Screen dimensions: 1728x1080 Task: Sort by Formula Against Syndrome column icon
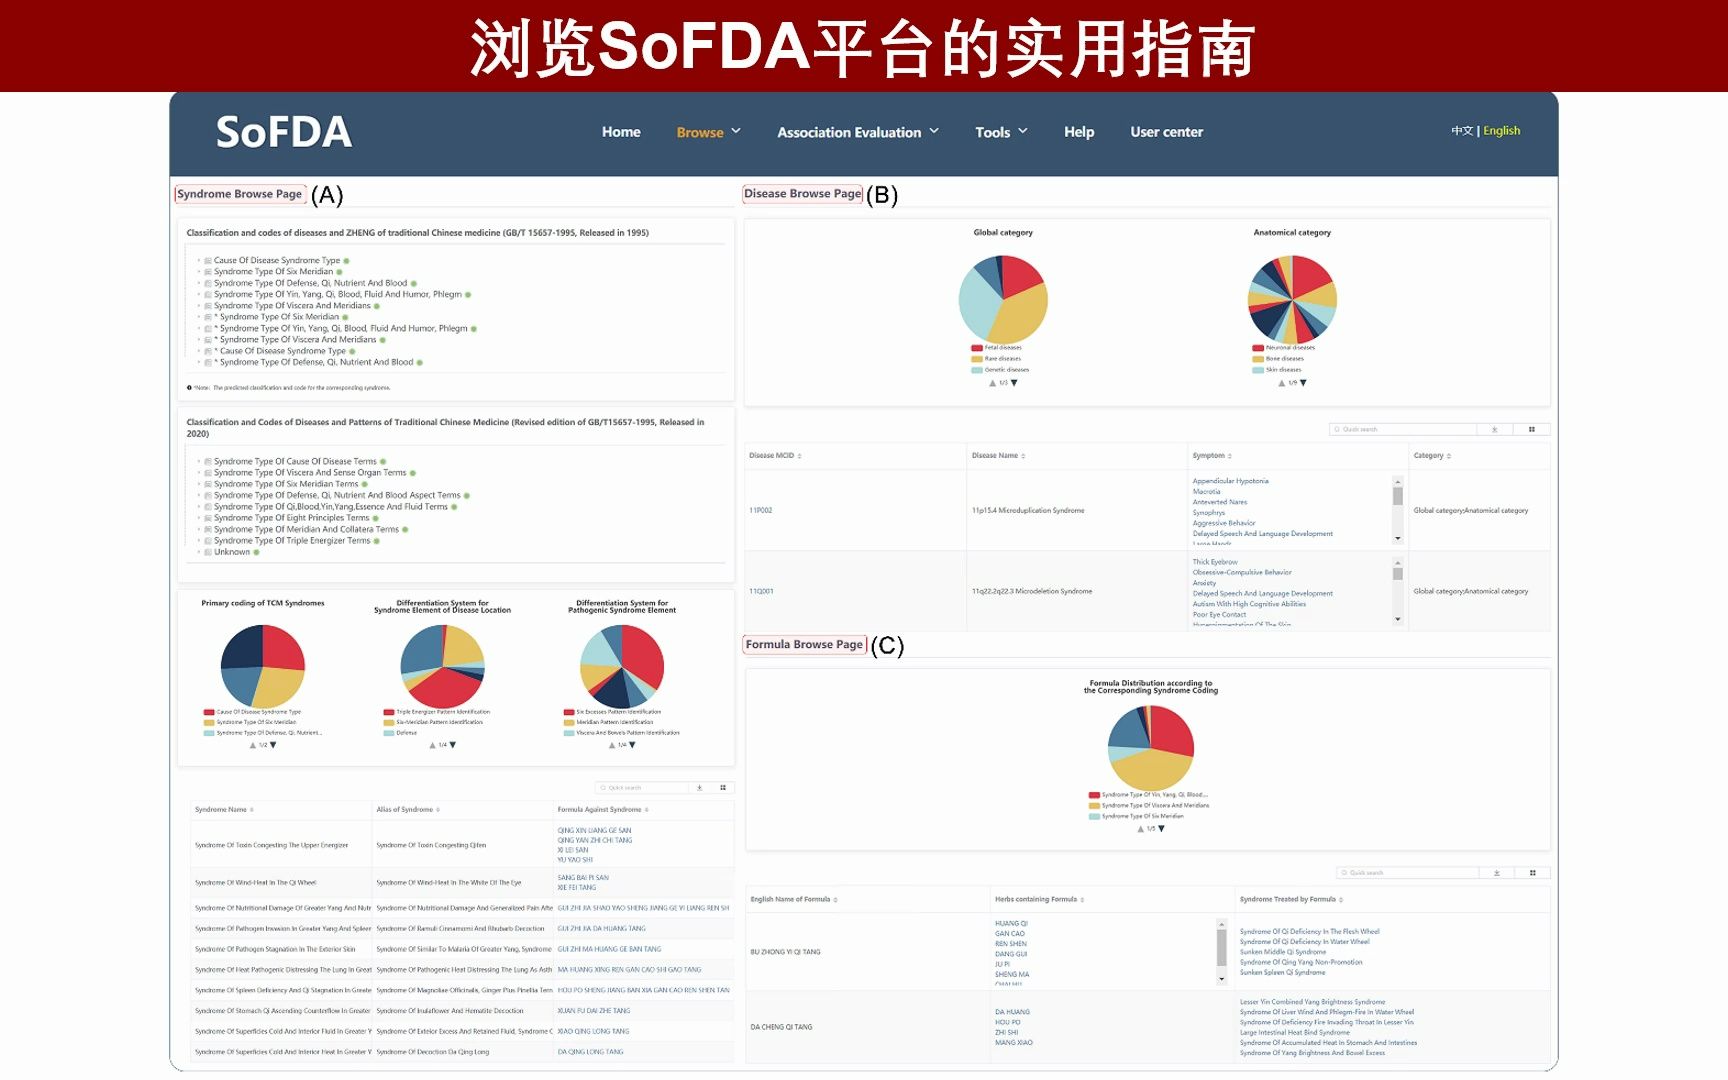click(646, 810)
